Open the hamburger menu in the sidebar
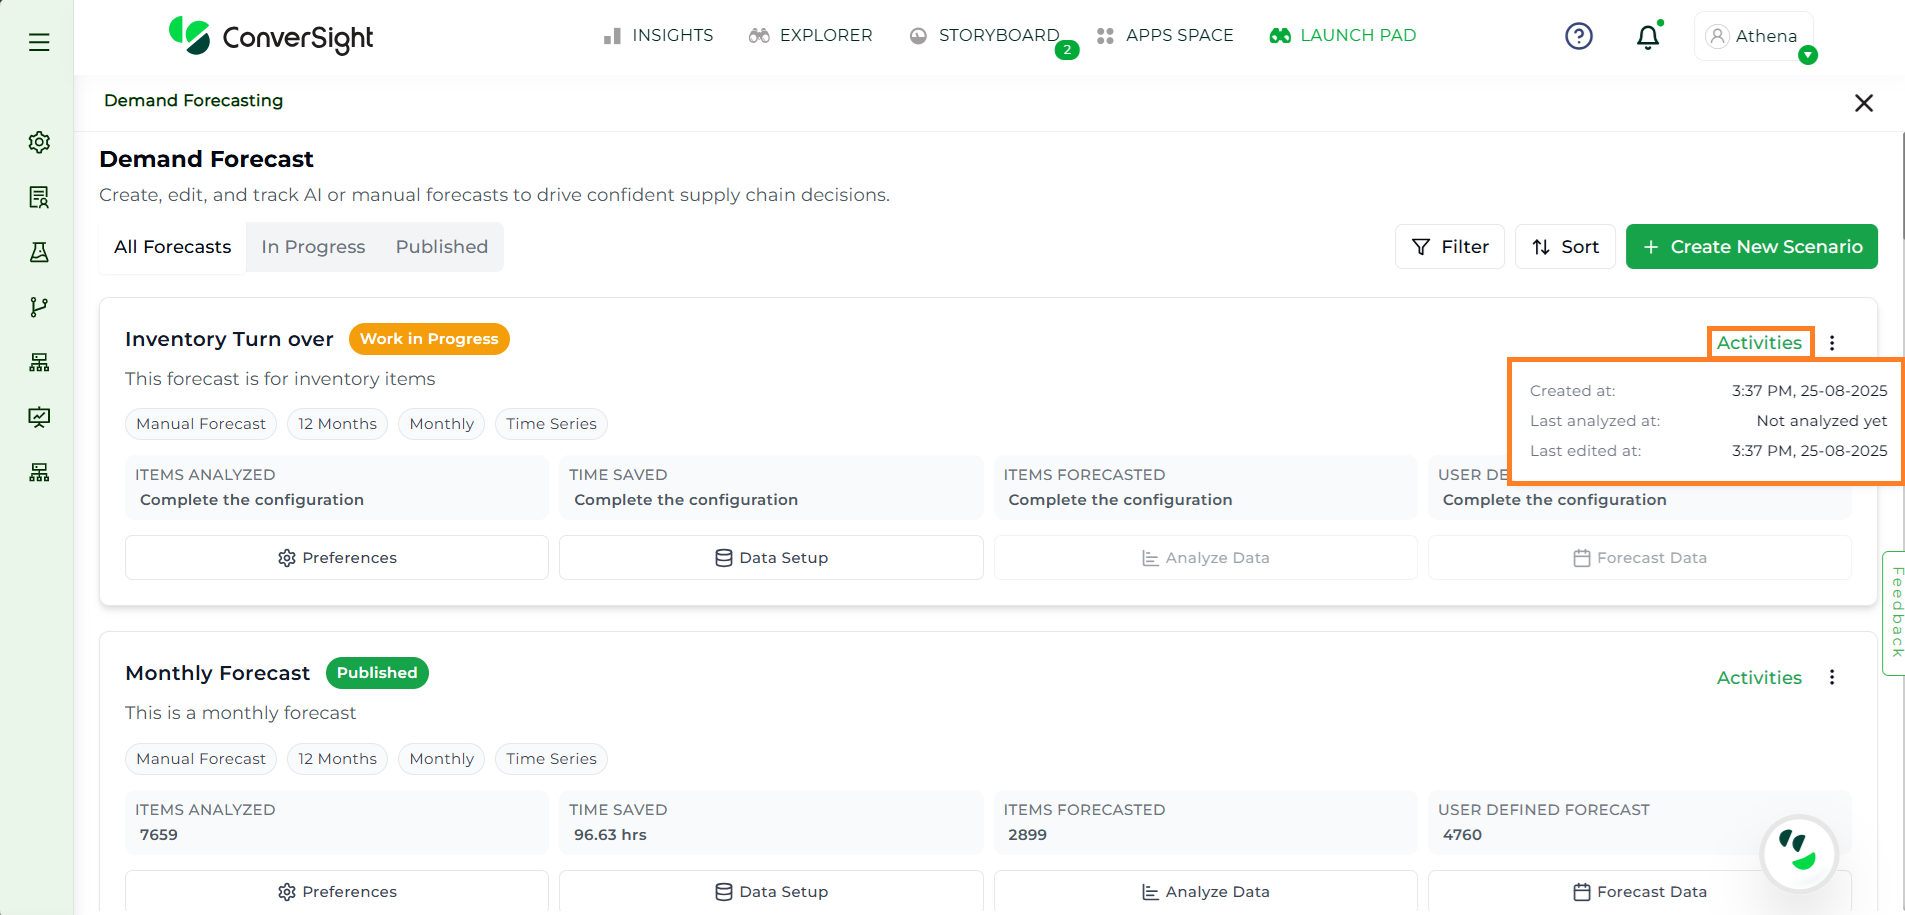1905x915 pixels. (x=39, y=42)
